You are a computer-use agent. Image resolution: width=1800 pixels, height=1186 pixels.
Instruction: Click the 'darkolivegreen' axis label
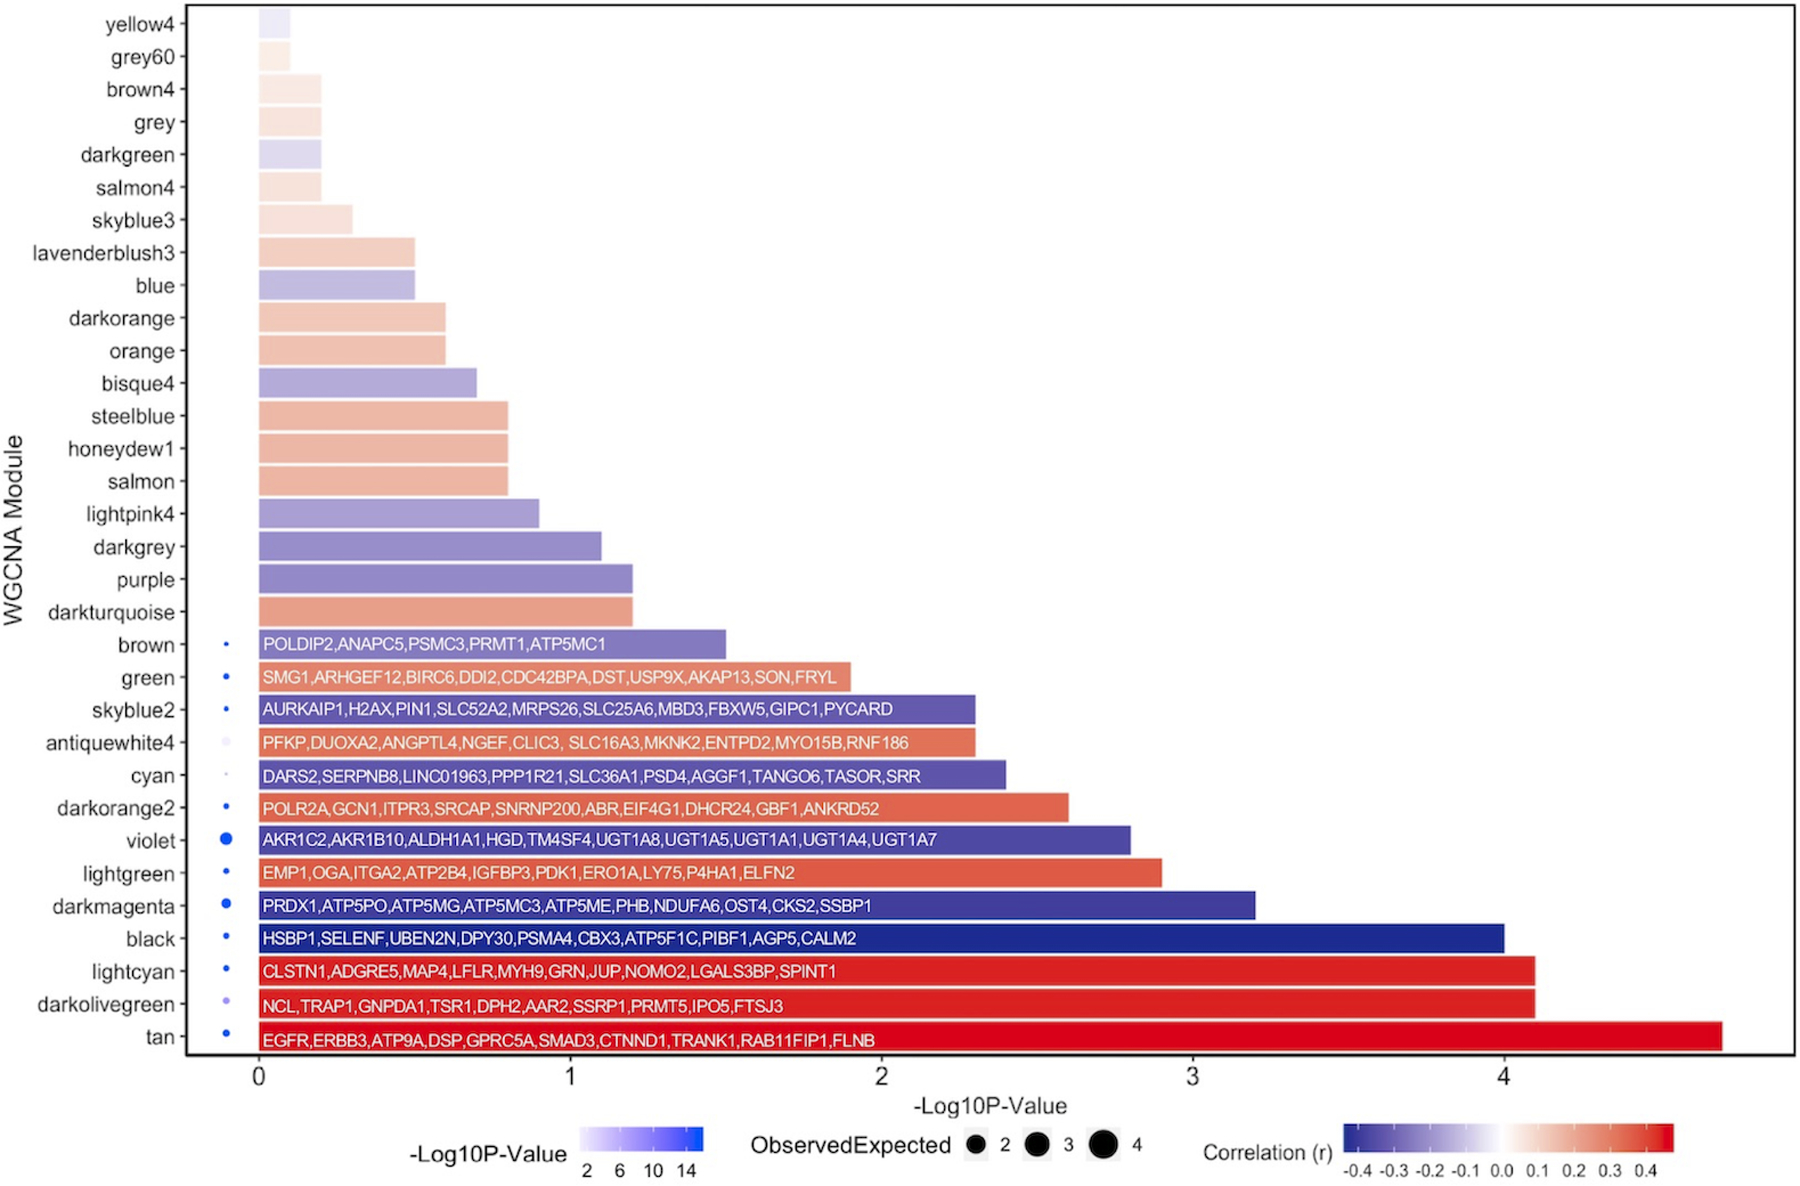pos(106,1004)
